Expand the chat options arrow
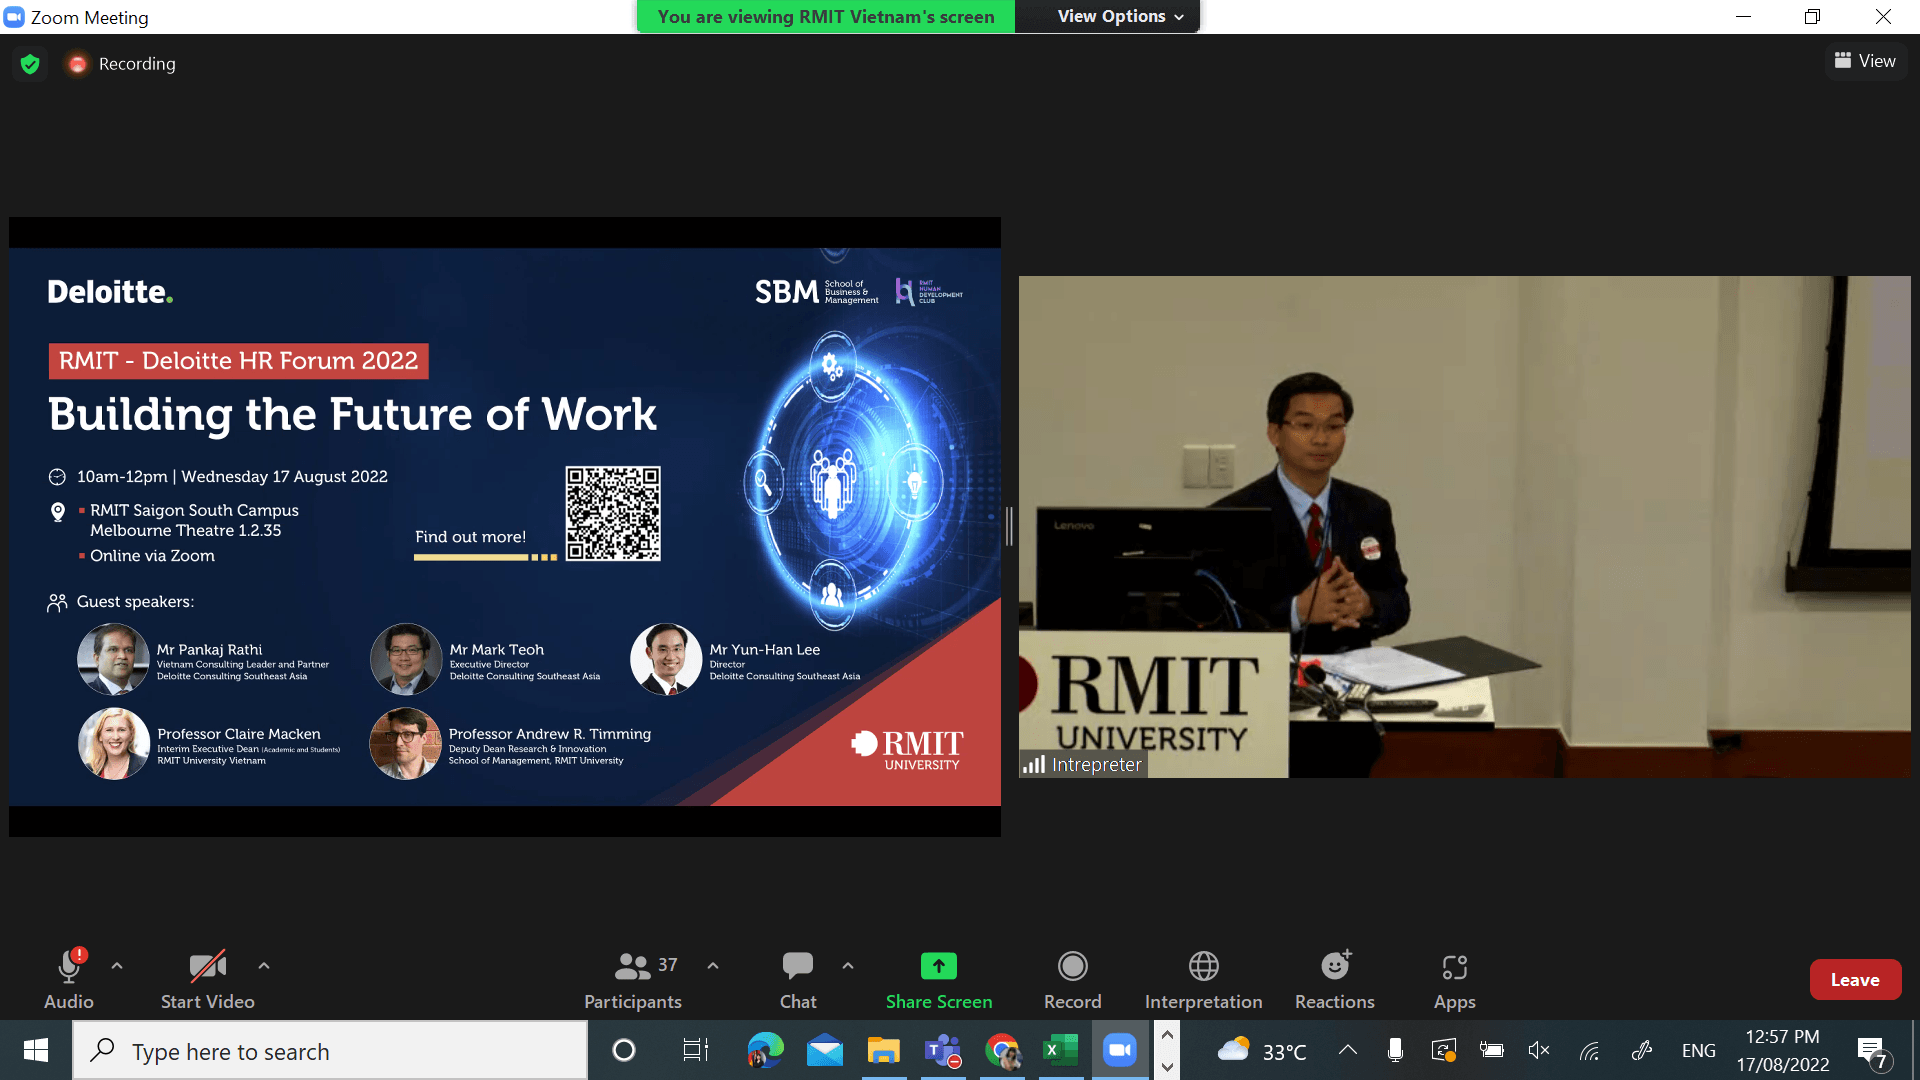Screen dimensions: 1920x1080 (848, 966)
